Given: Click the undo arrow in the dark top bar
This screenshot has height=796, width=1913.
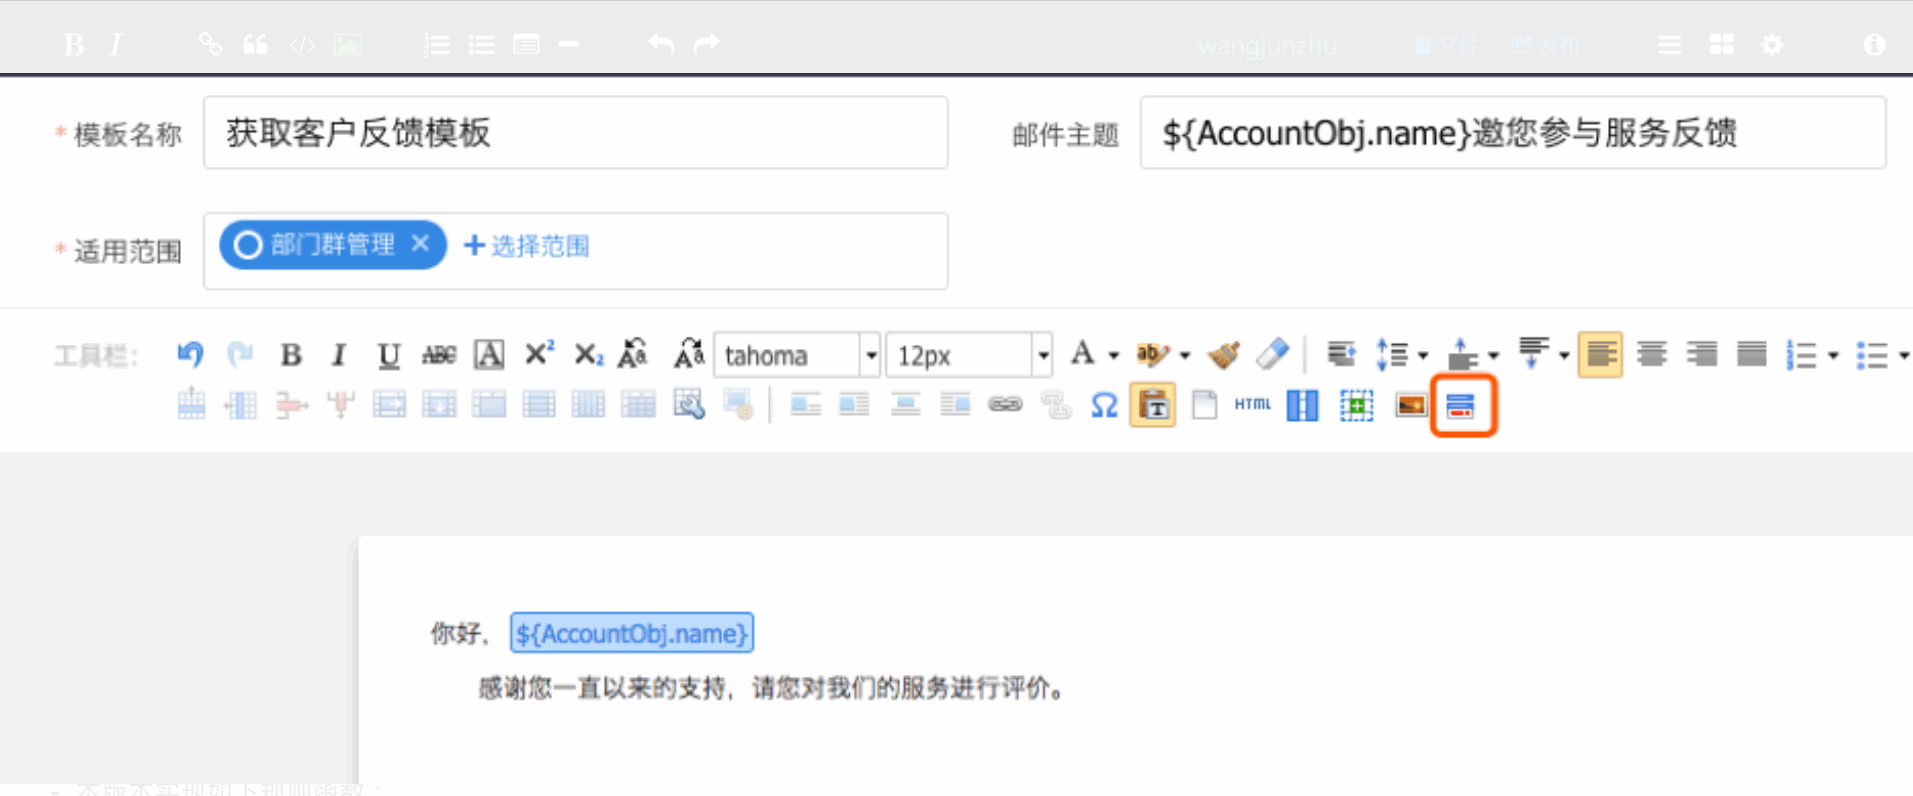Looking at the screenshot, I should tap(661, 44).
